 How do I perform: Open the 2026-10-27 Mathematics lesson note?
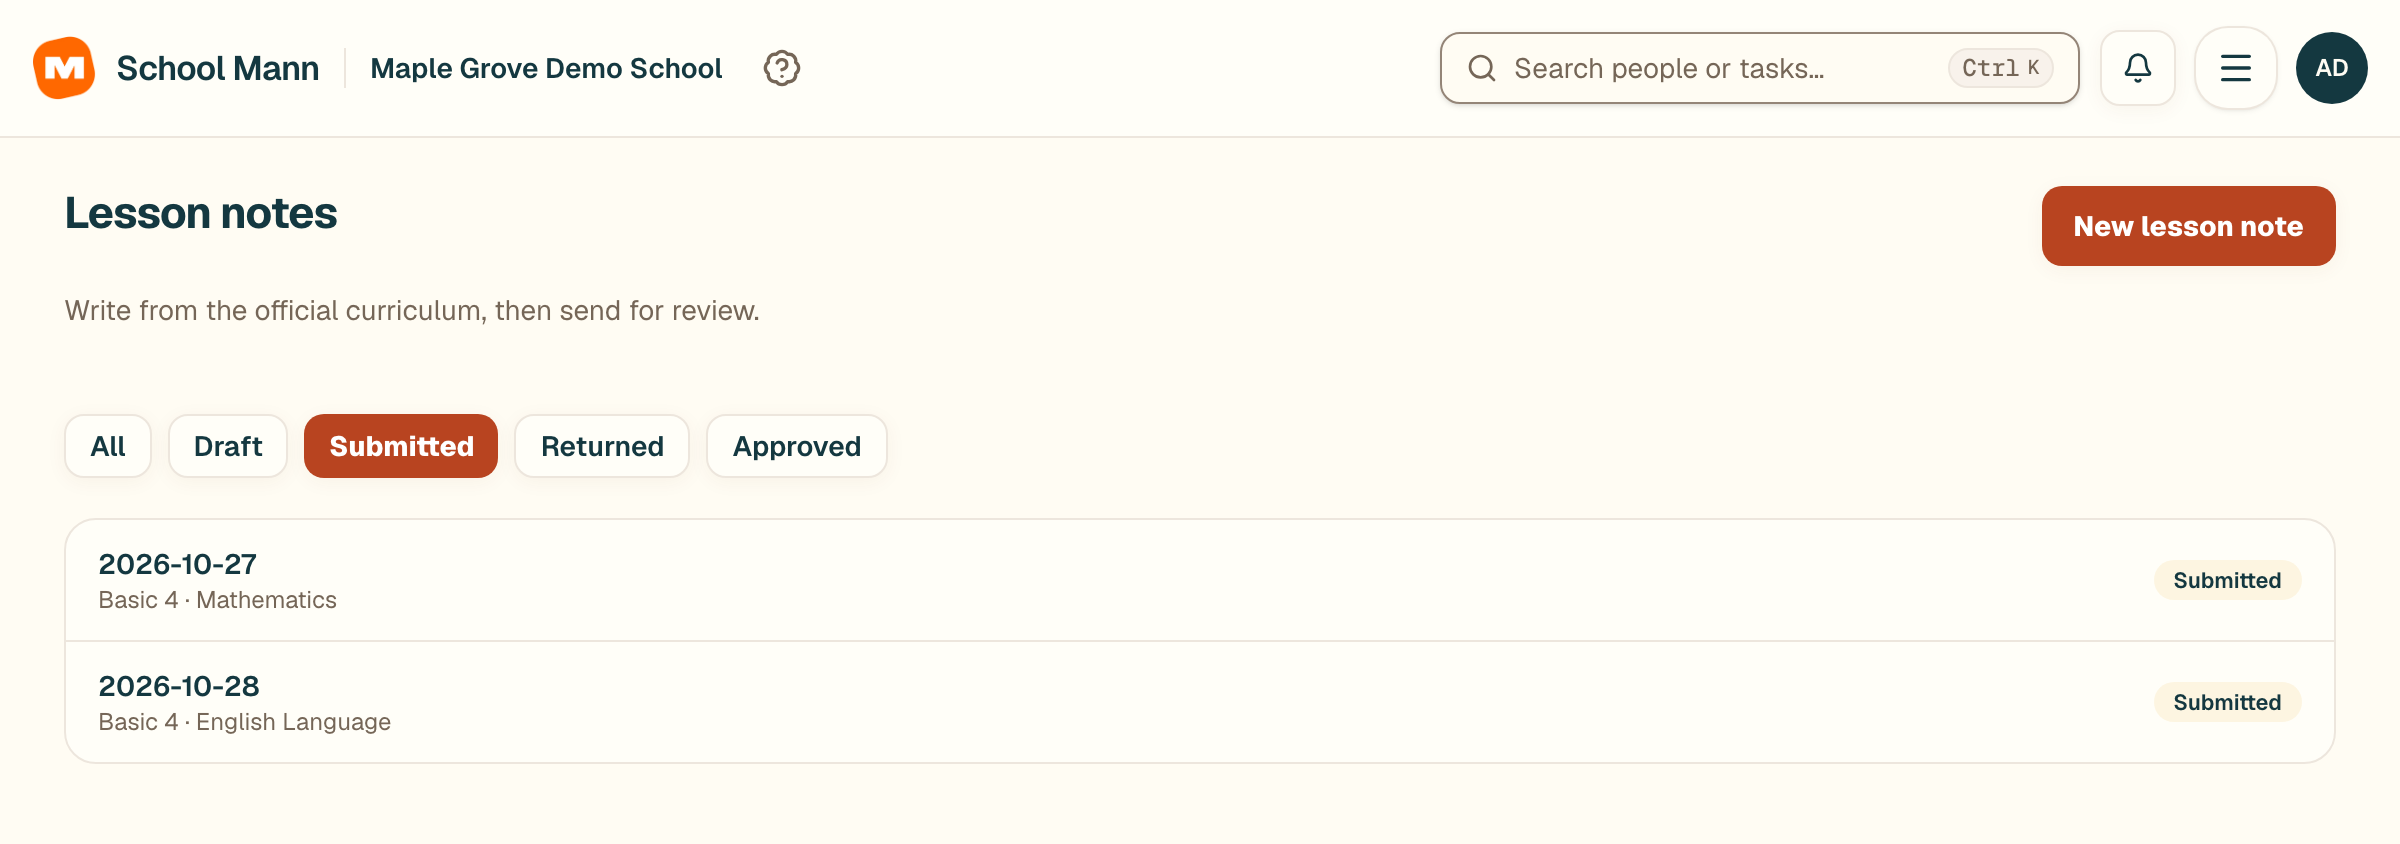[x=1200, y=580]
